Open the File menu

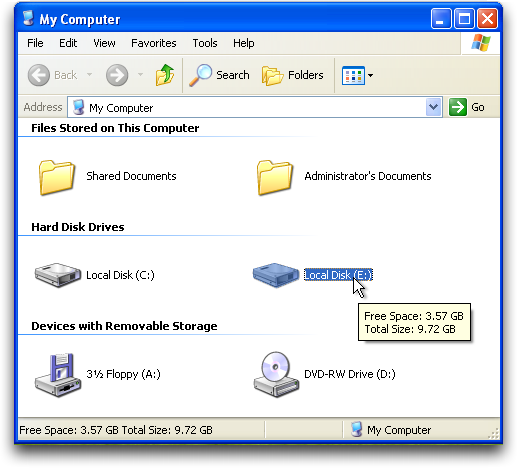pyautogui.click(x=35, y=43)
